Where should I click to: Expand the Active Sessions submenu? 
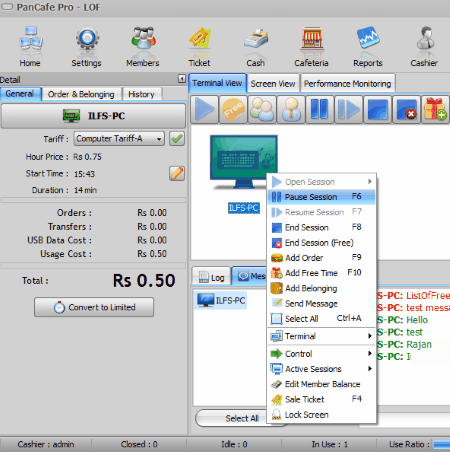(x=322, y=369)
